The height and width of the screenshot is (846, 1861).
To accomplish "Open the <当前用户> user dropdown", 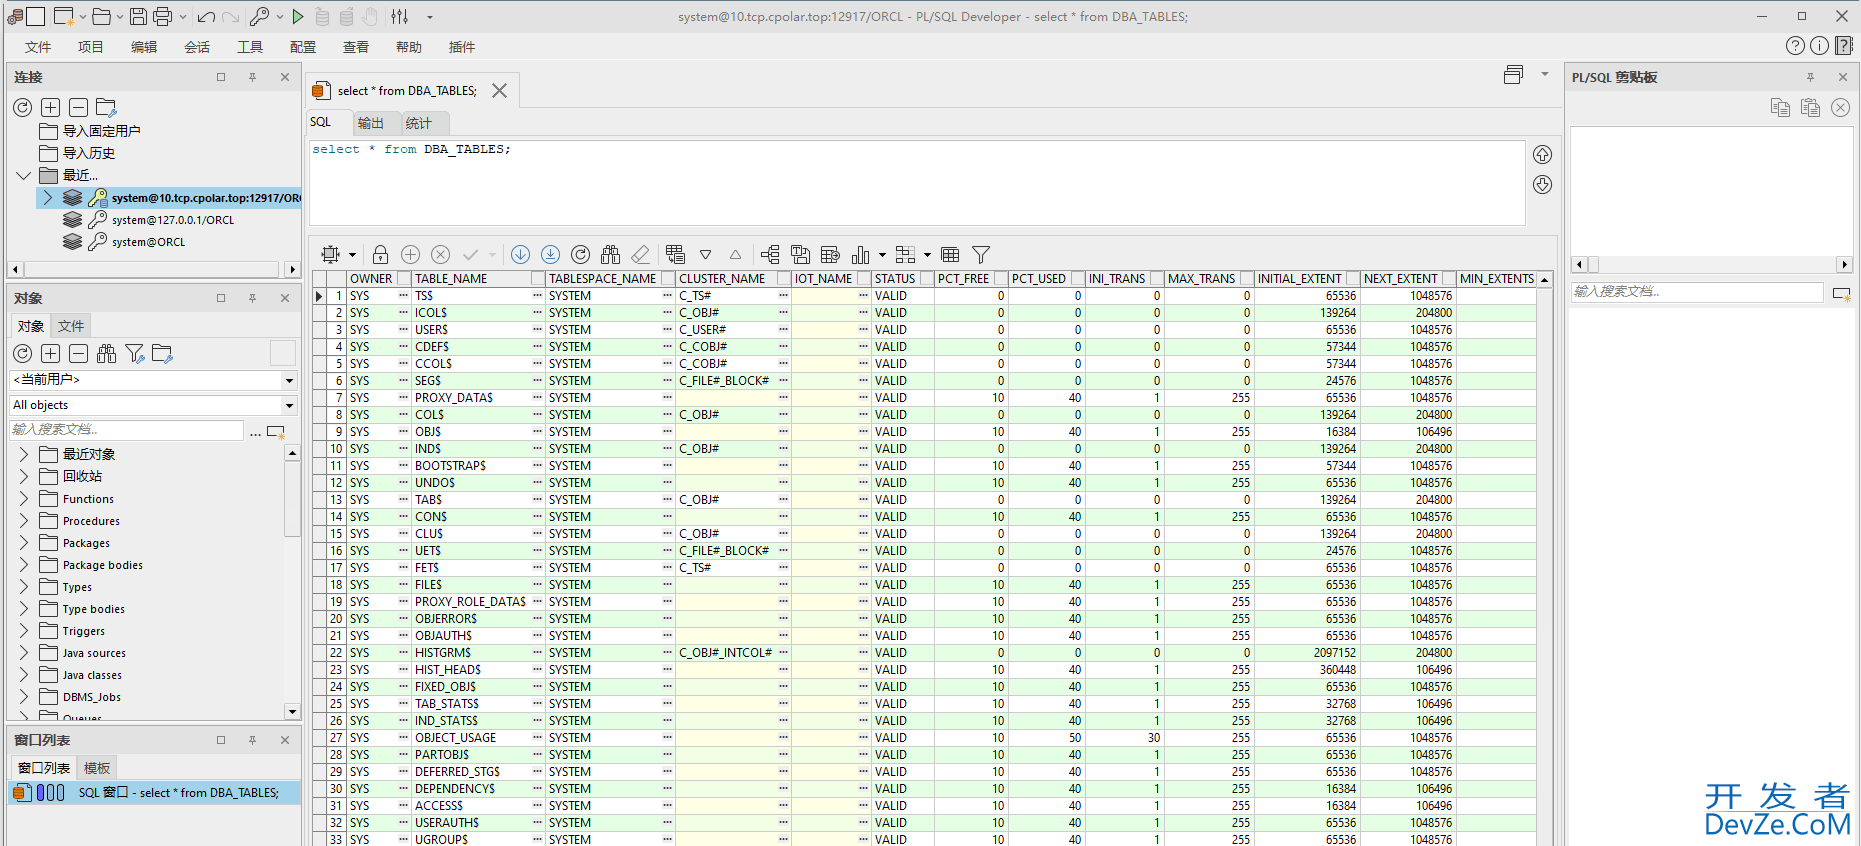I will point(289,380).
